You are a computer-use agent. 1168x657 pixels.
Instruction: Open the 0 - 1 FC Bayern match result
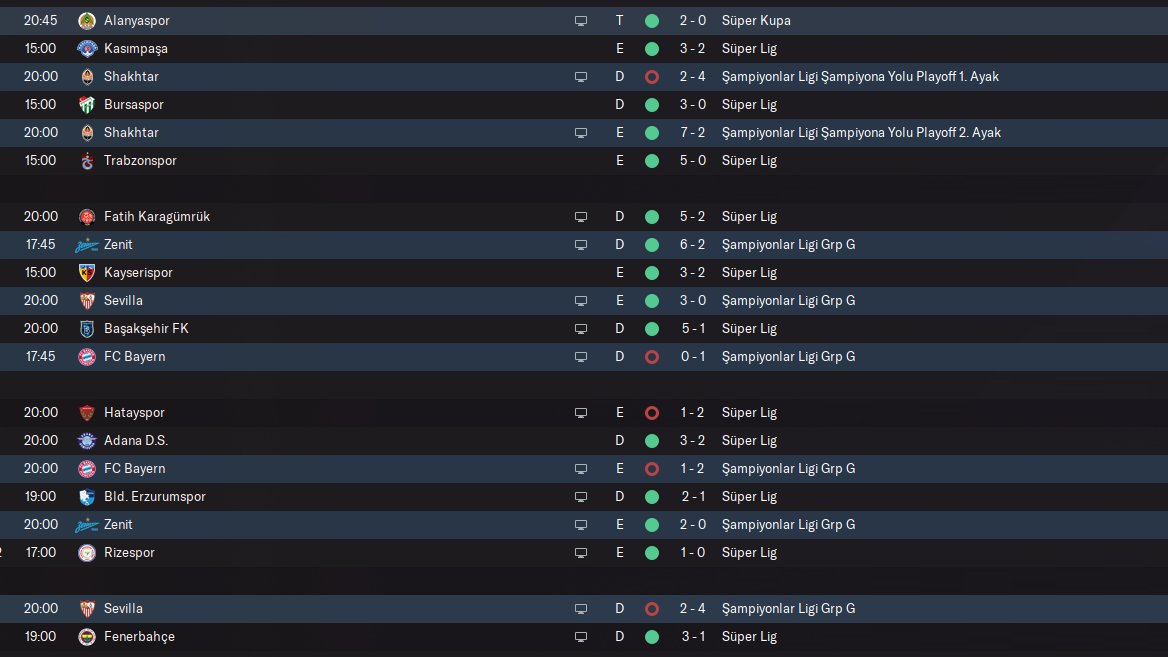693,357
